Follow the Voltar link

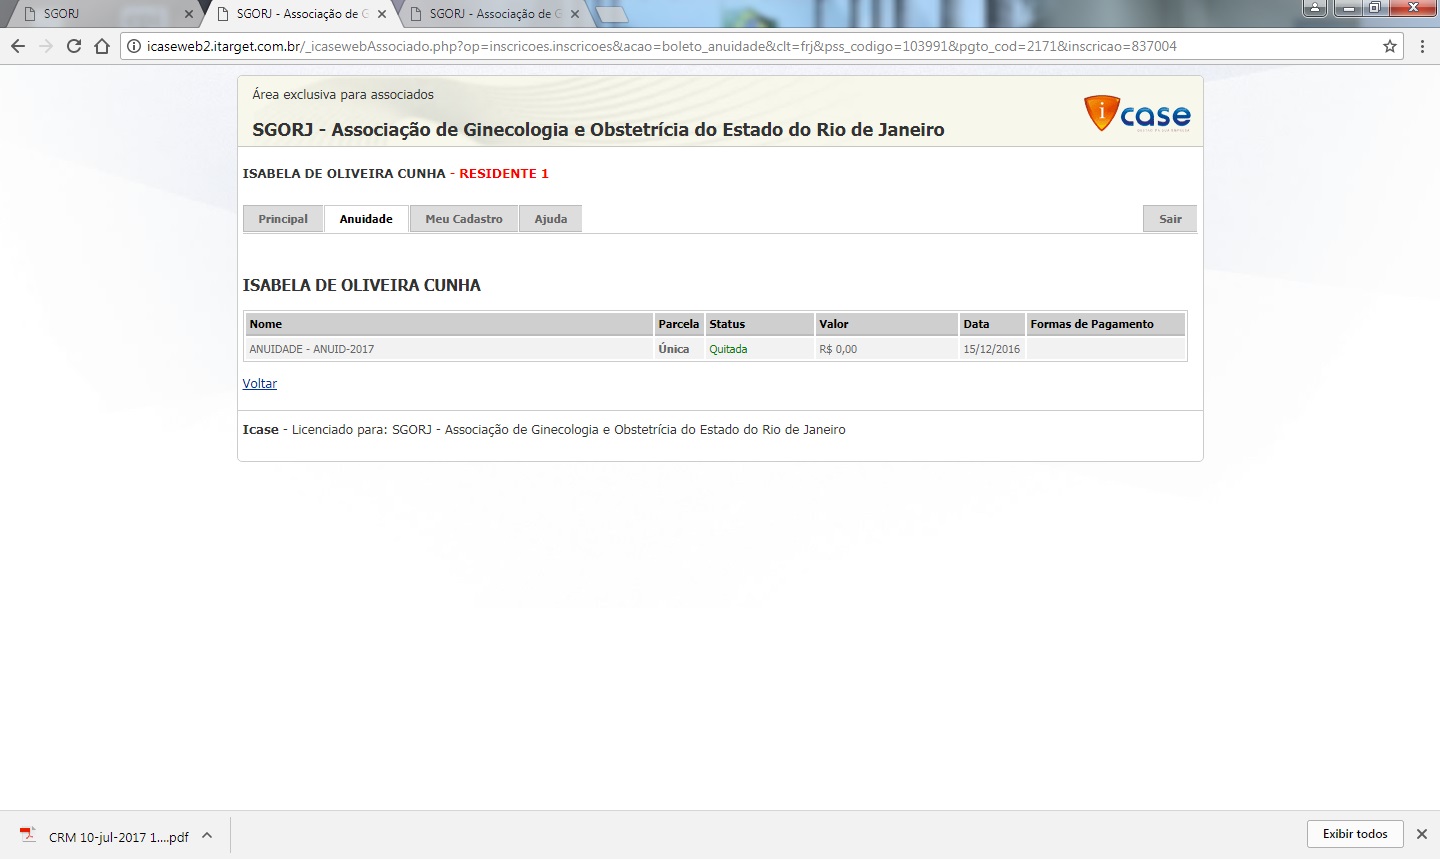[259, 384]
